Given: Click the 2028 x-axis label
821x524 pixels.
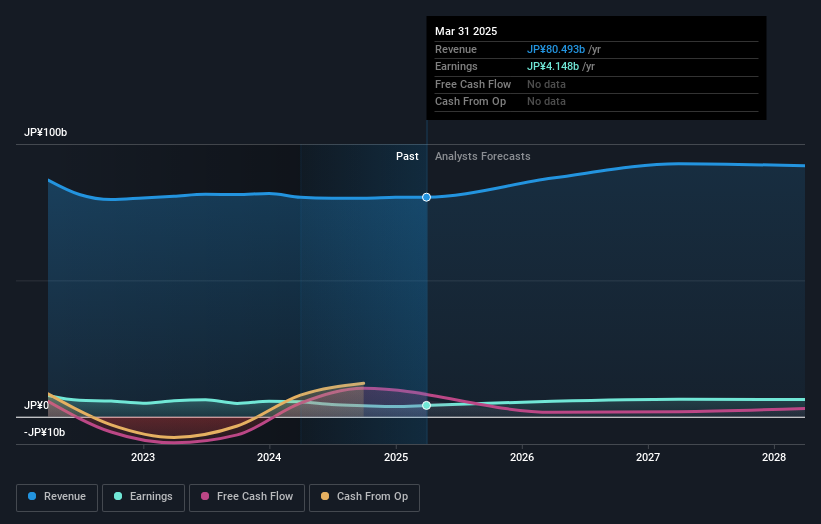Looking at the screenshot, I should tap(774, 458).
